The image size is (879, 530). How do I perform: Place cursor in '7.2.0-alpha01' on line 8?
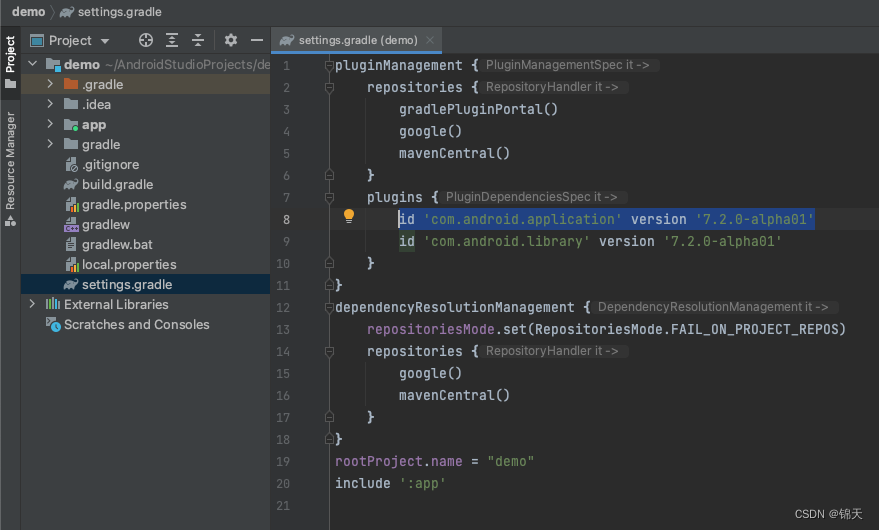click(x=755, y=219)
